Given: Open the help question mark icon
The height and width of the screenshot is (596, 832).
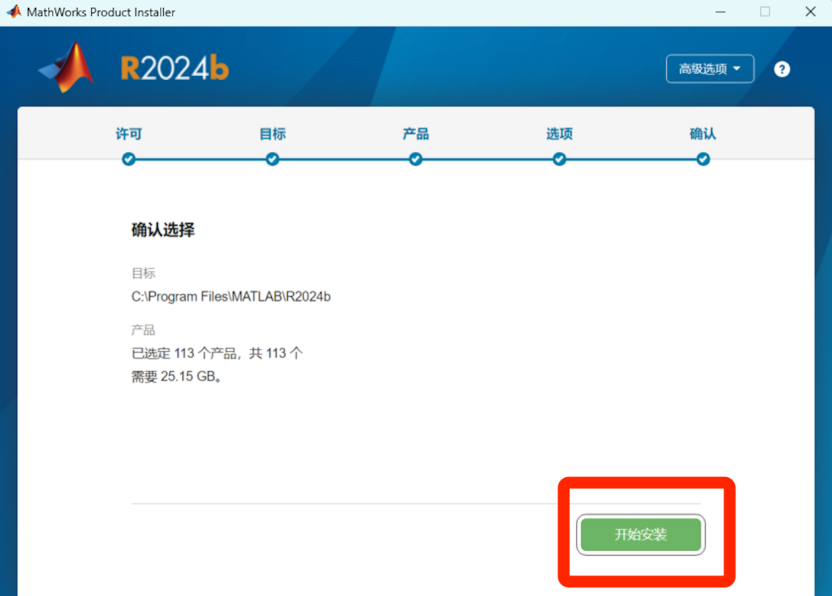Looking at the screenshot, I should click(782, 69).
